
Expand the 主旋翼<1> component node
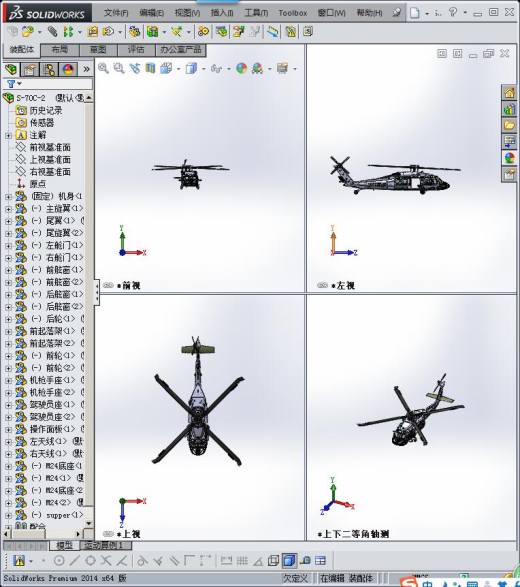[x=8, y=209]
